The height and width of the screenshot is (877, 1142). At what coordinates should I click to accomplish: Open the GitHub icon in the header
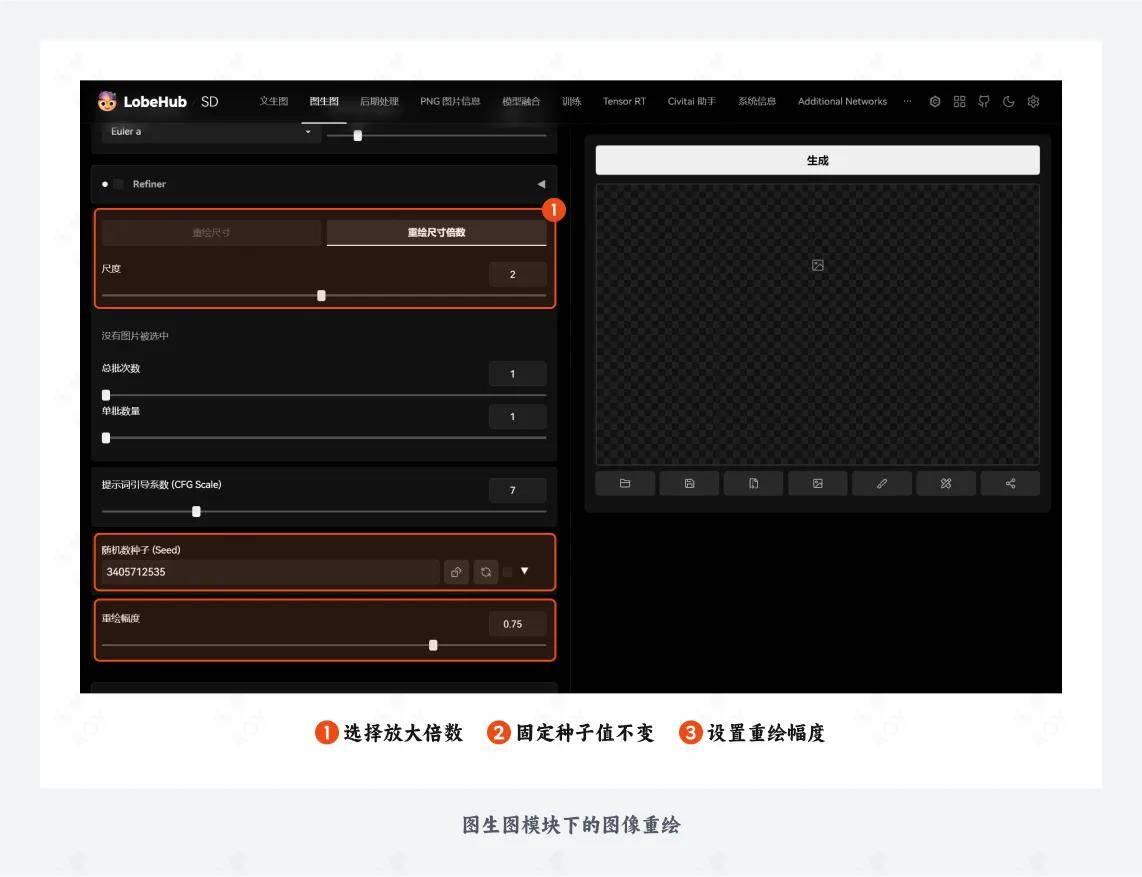(984, 102)
